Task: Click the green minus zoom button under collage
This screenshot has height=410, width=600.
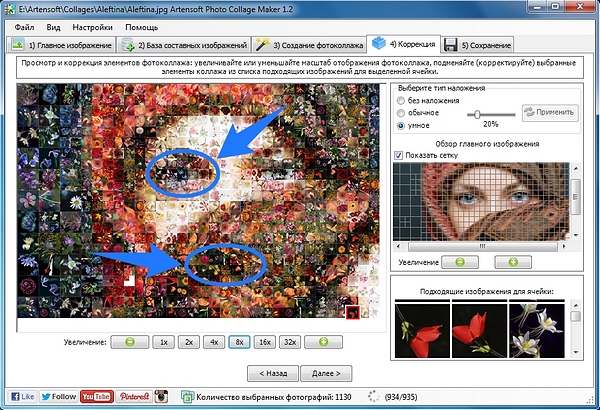Action: click(x=130, y=342)
